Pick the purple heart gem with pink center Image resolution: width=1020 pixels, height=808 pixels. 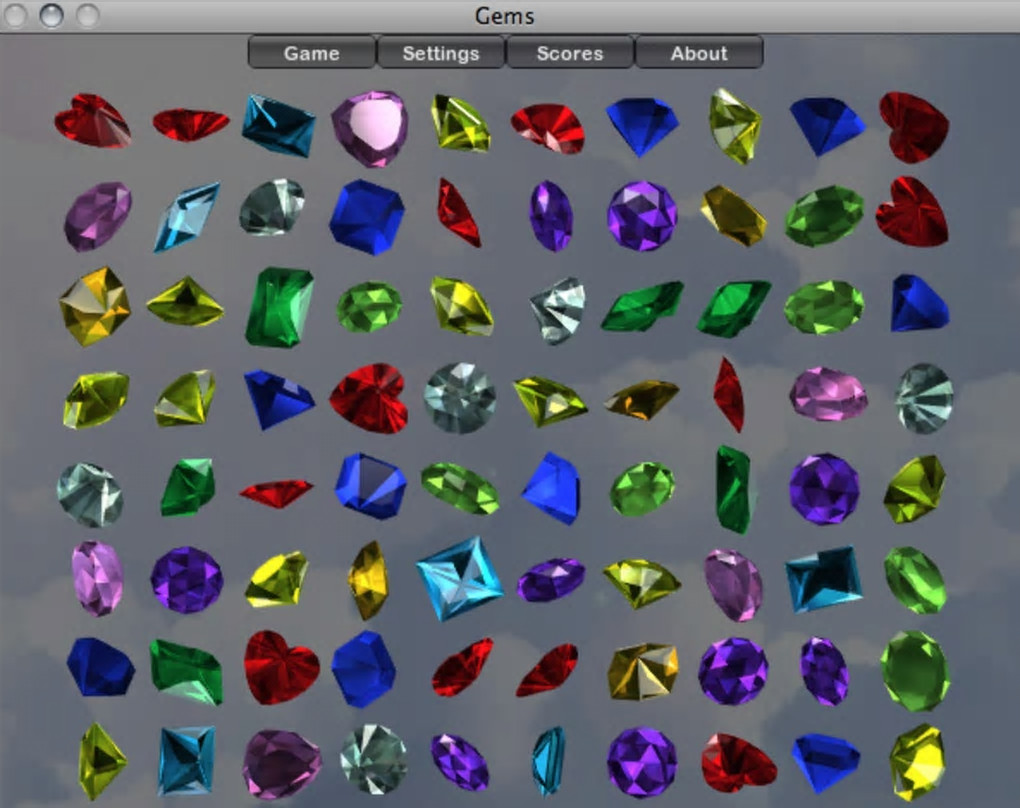(370, 128)
